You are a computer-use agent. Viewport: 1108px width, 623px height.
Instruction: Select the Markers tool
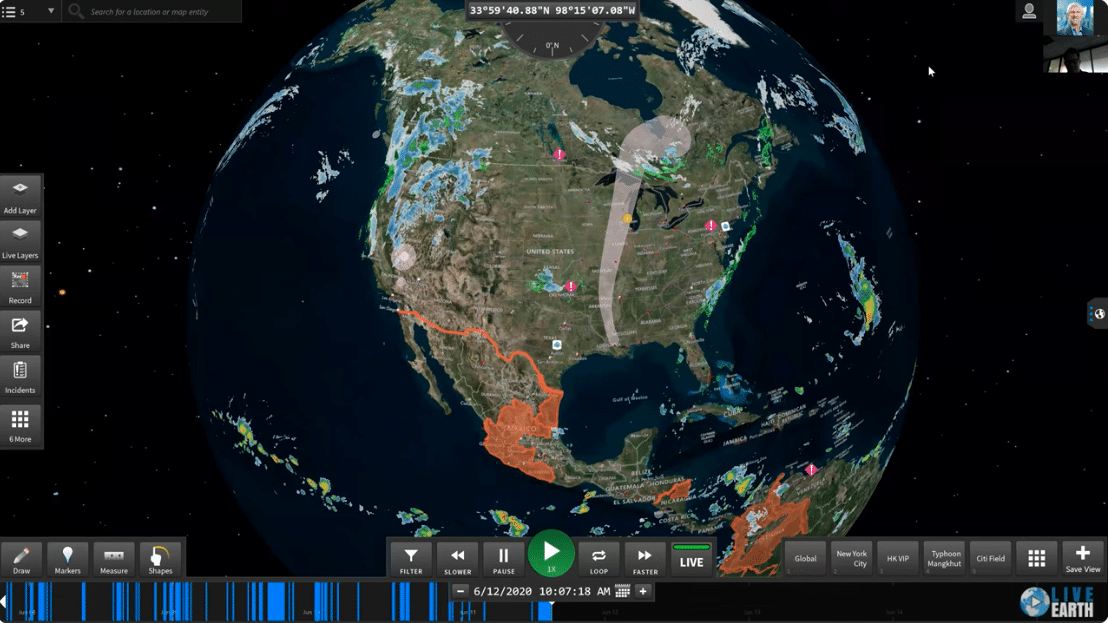pos(68,559)
